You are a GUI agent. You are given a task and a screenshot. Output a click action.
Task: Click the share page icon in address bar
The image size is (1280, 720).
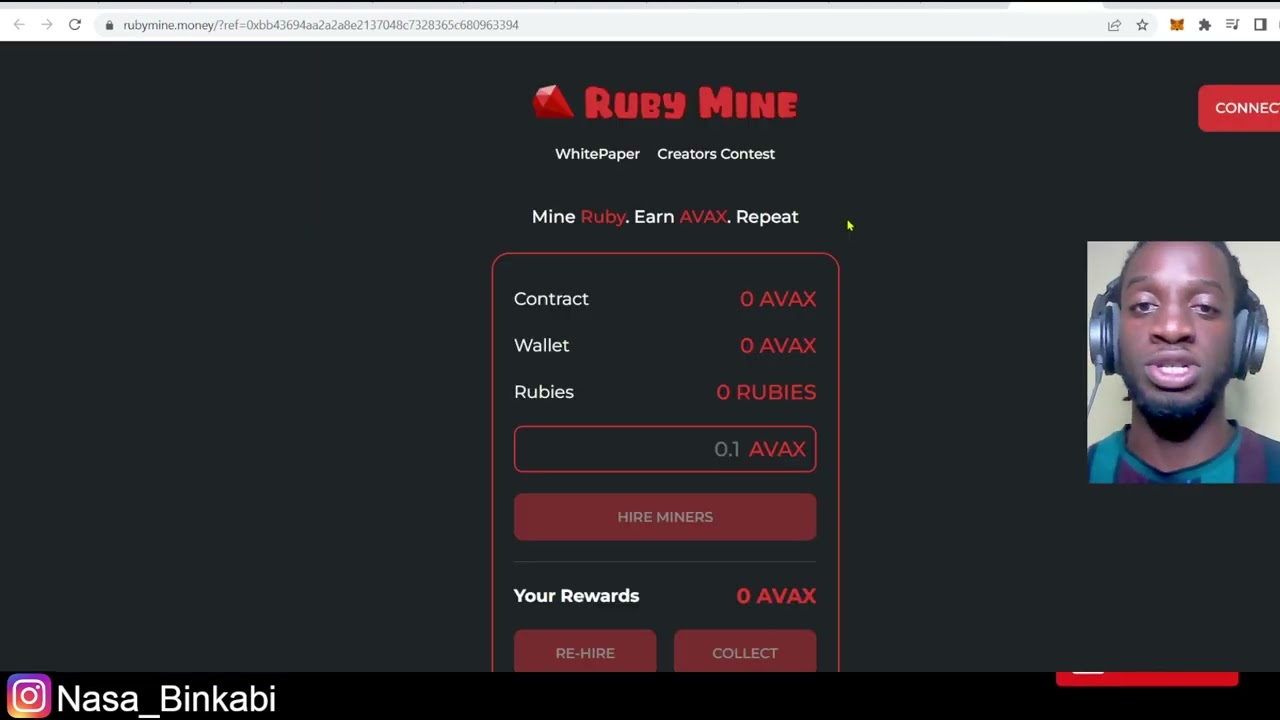tap(1114, 25)
